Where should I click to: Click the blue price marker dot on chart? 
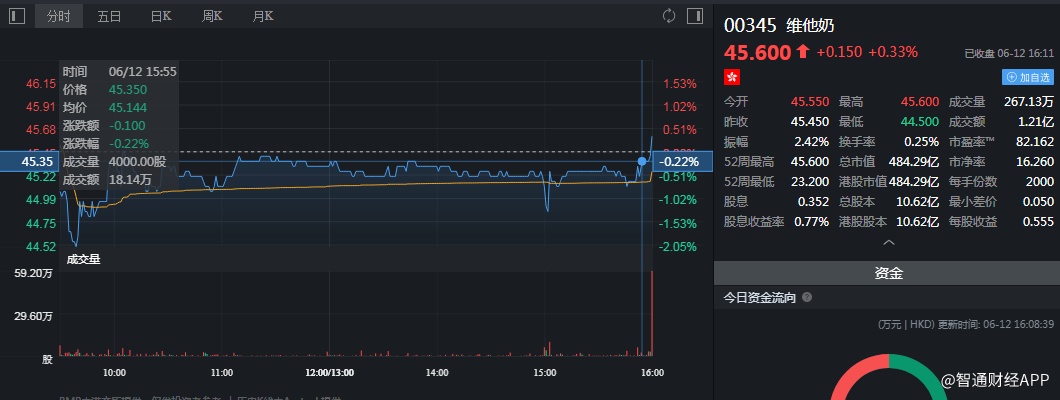pos(642,160)
